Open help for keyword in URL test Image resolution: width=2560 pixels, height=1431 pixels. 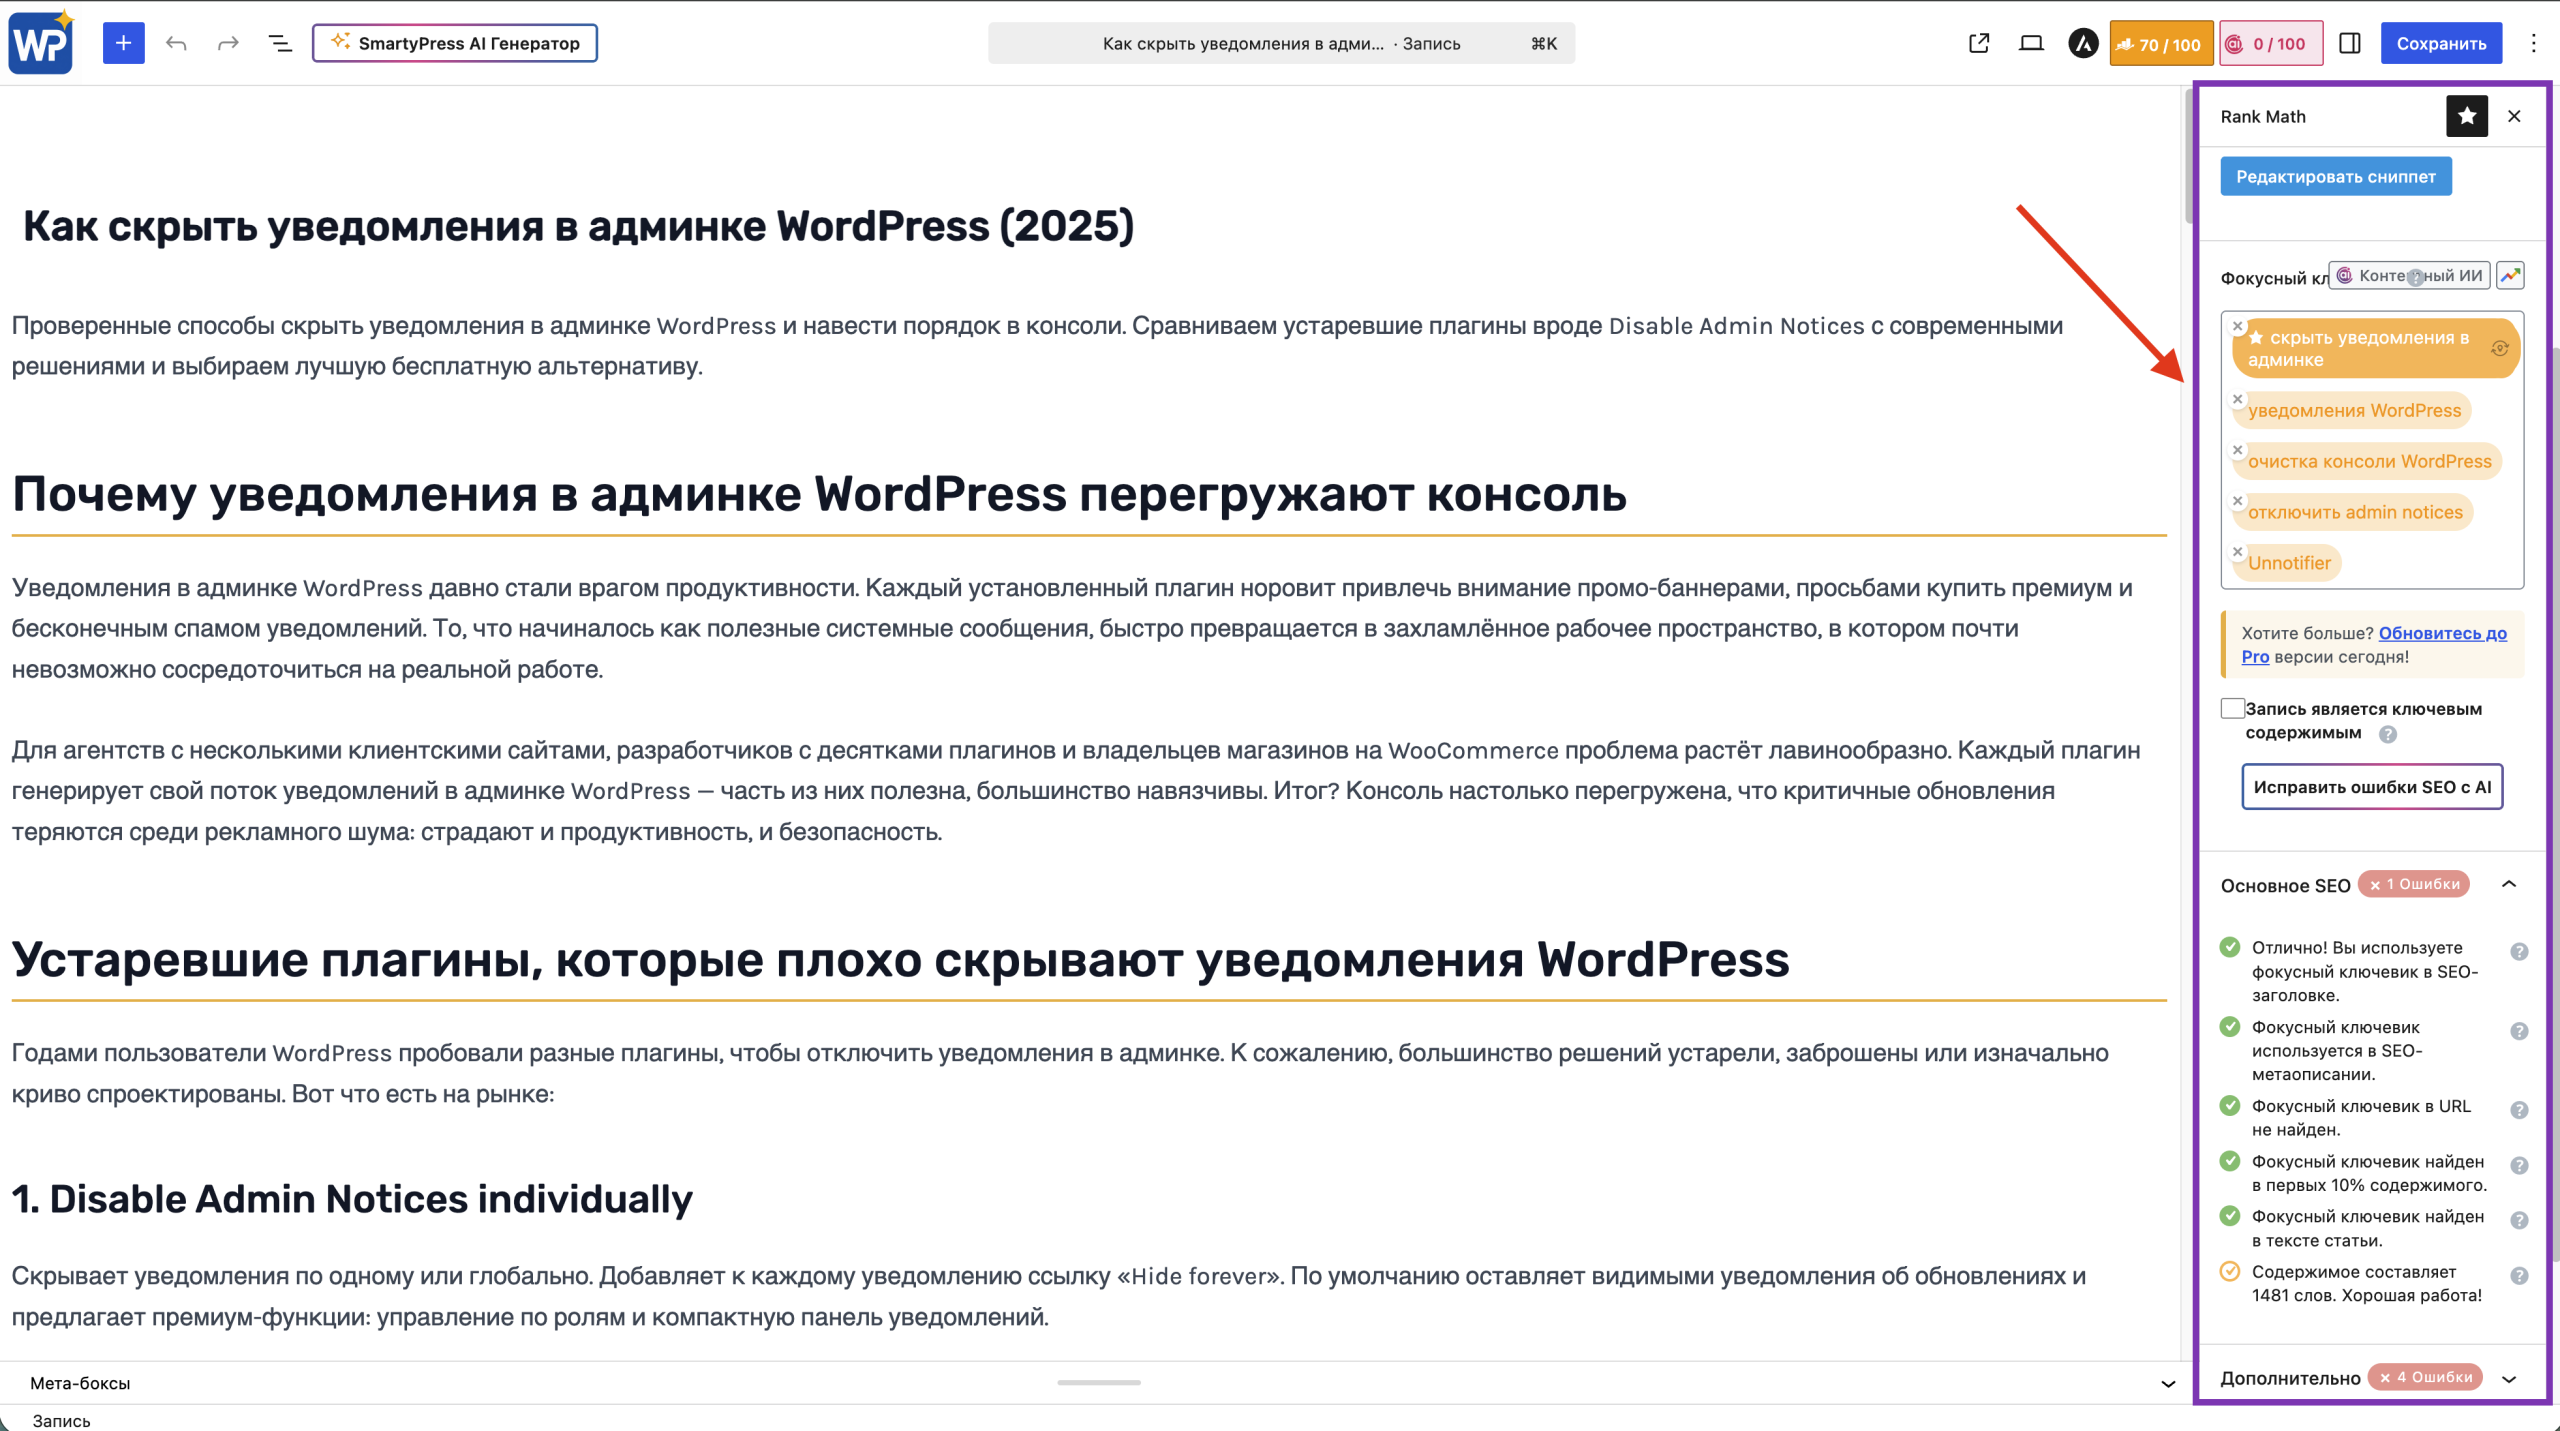coord(2519,1110)
